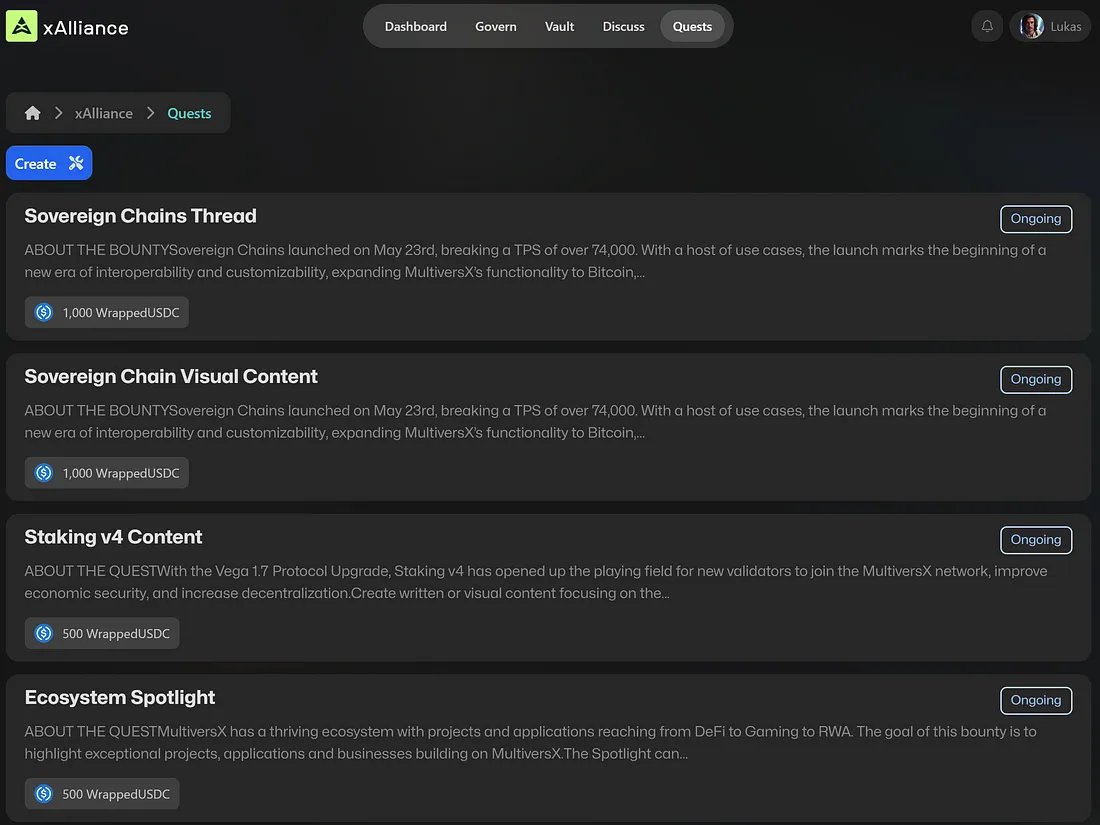This screenshot has height=825, width=1100.
Task: Click Lukas profile avatar picture
Action: 1031,27
